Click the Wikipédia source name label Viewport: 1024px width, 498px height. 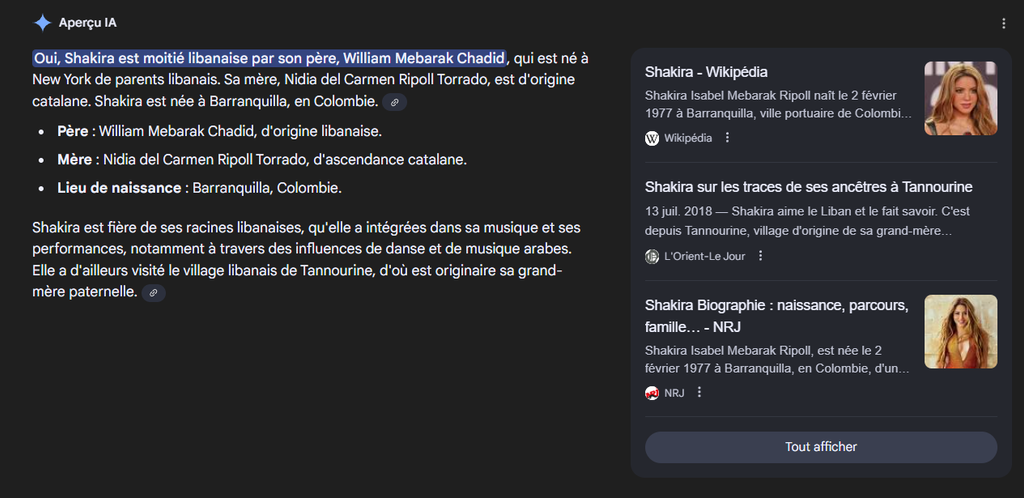point(688,138)
